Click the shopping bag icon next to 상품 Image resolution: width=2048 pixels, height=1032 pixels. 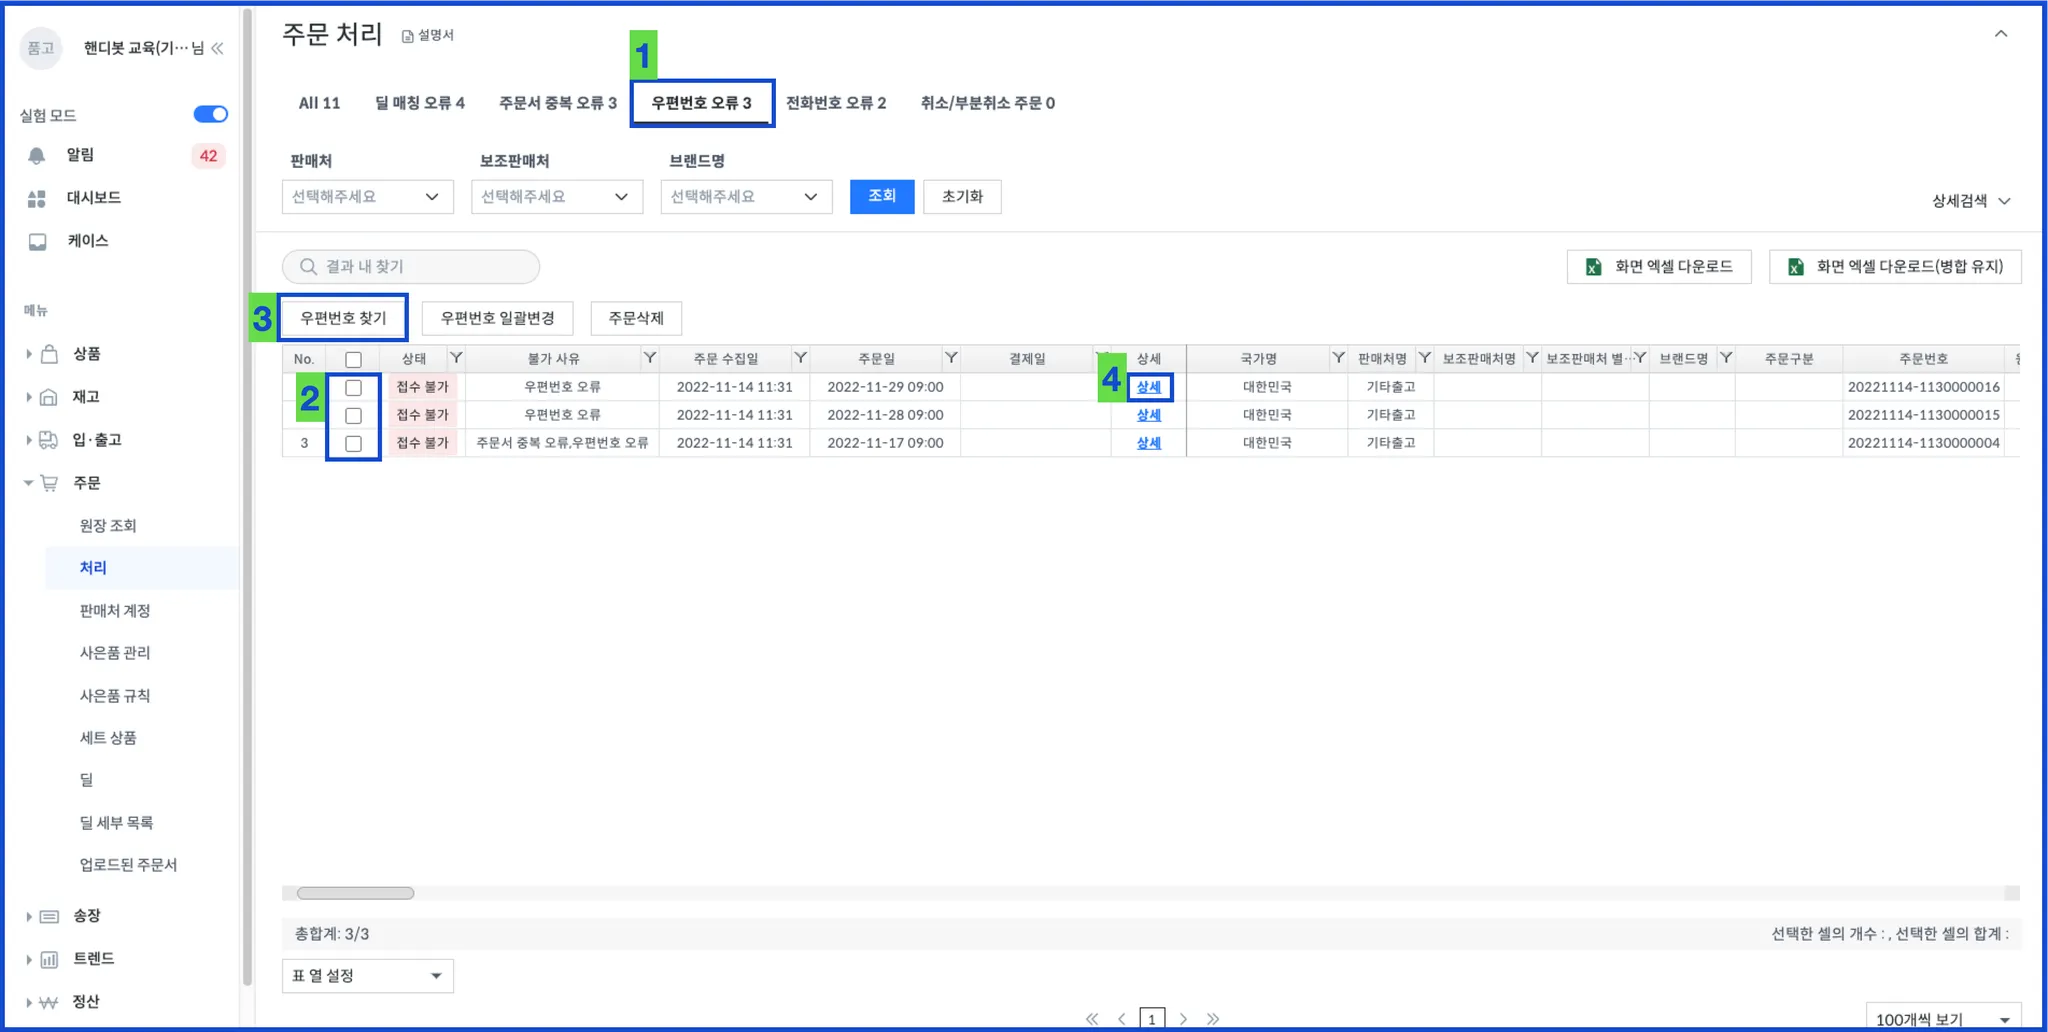pyautogui.click(x=49, y=354)
